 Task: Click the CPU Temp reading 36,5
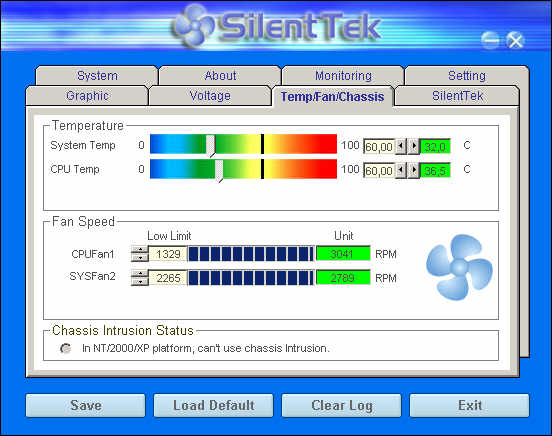[x=435, y=171]
